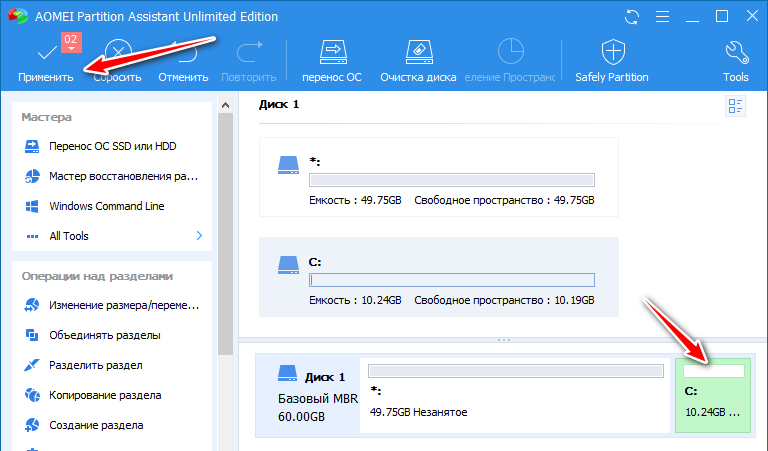Click the usage bar of C: partition card

point(452,280)
